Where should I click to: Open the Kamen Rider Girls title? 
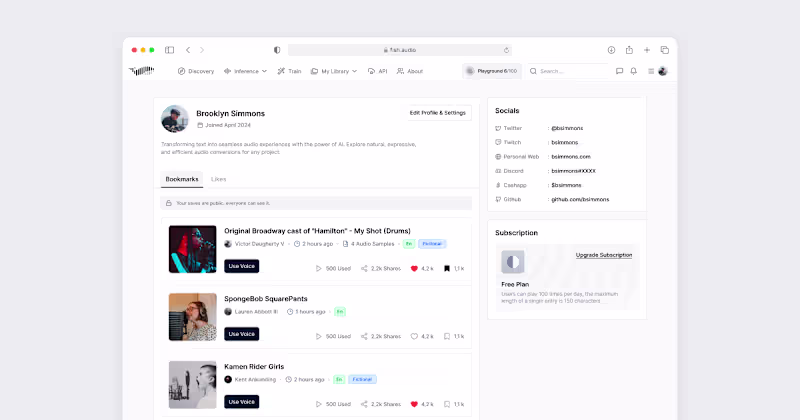pos(254,367)
